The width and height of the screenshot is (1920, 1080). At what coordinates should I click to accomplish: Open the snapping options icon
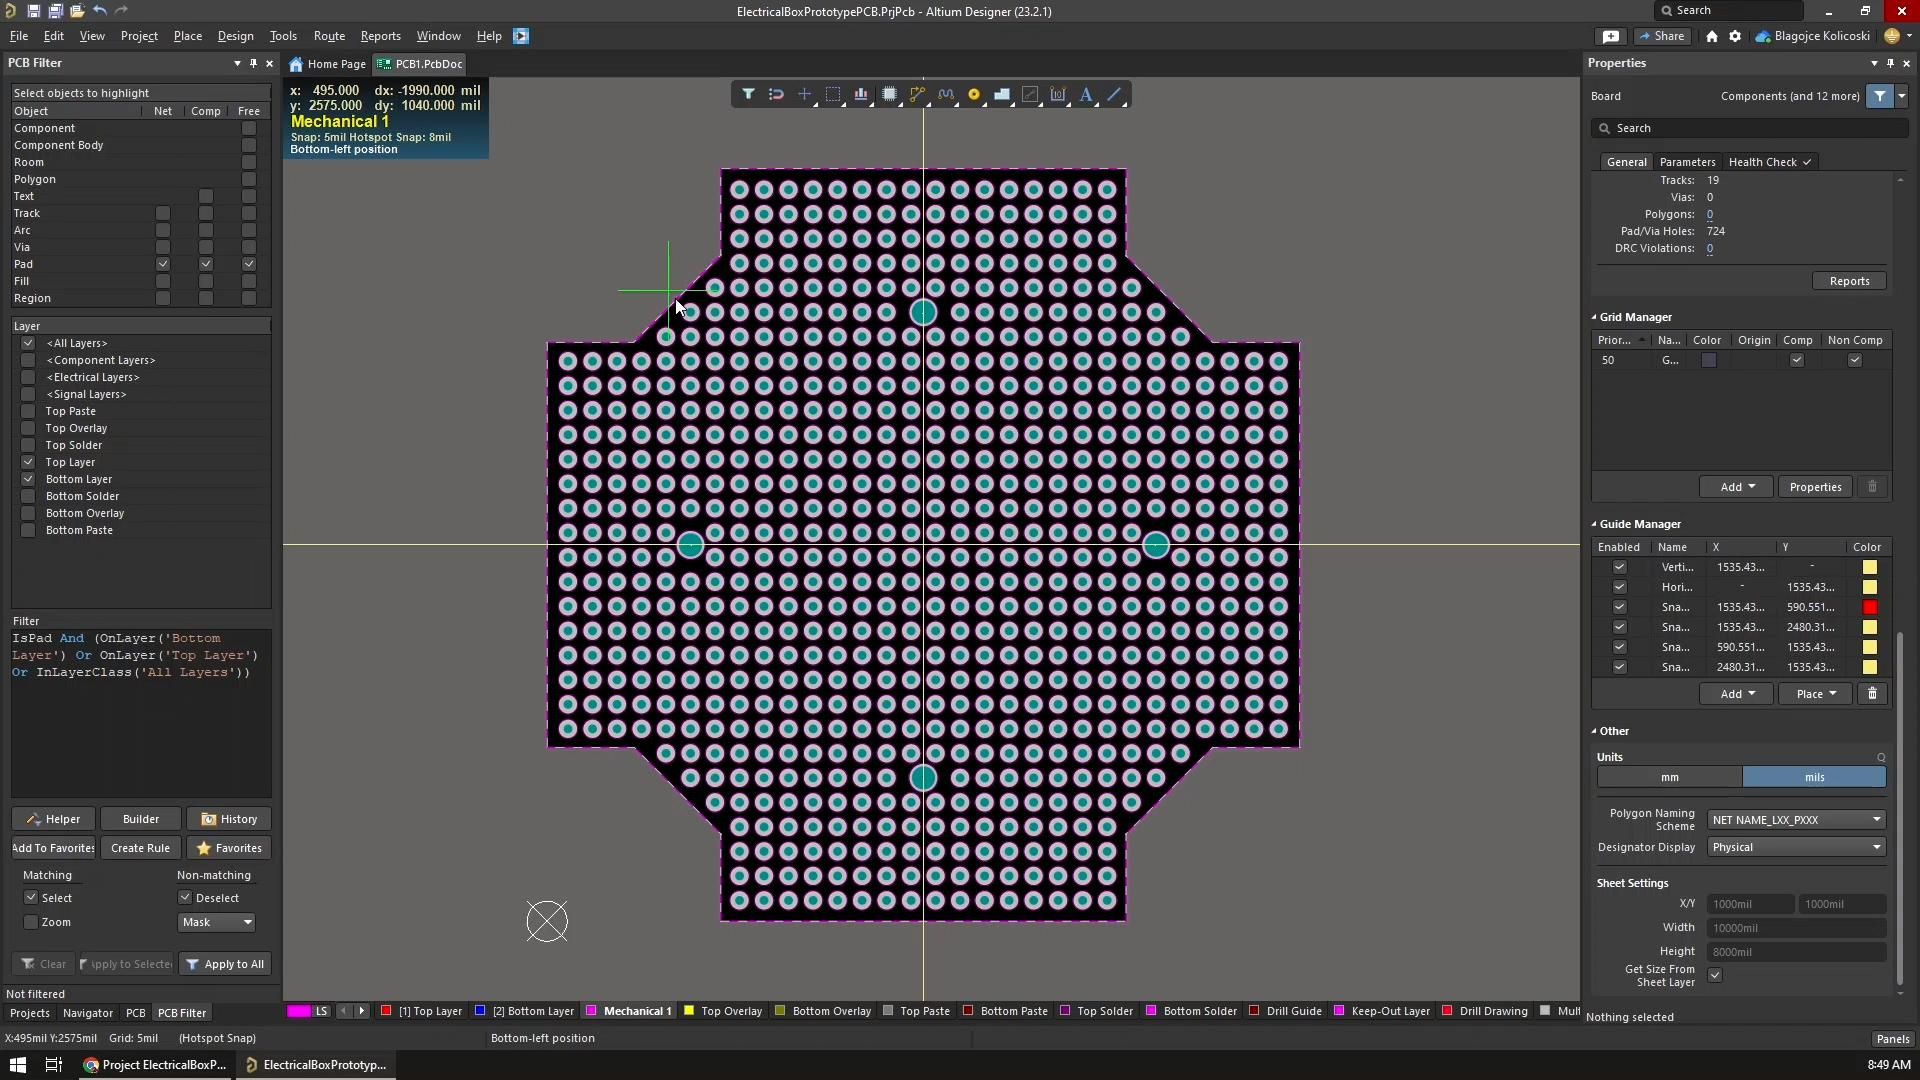click(776, 94)
